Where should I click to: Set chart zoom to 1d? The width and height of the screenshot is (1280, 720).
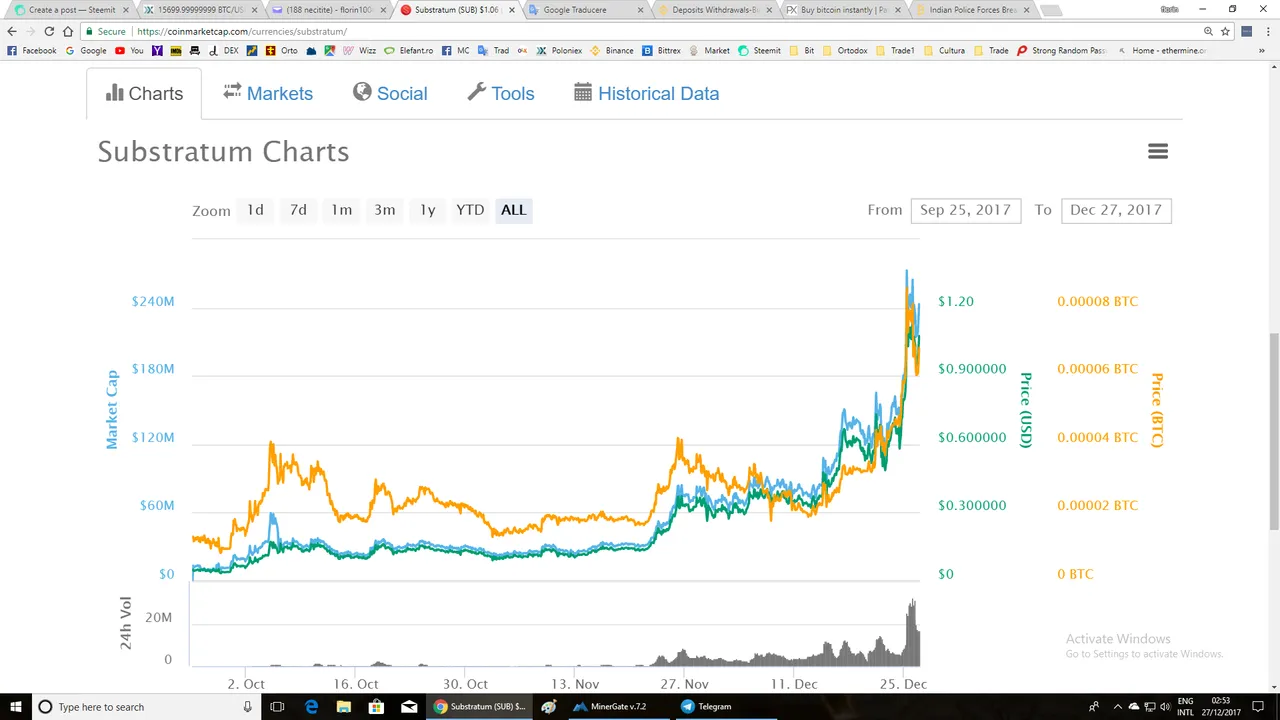click(x=255, y=210)
